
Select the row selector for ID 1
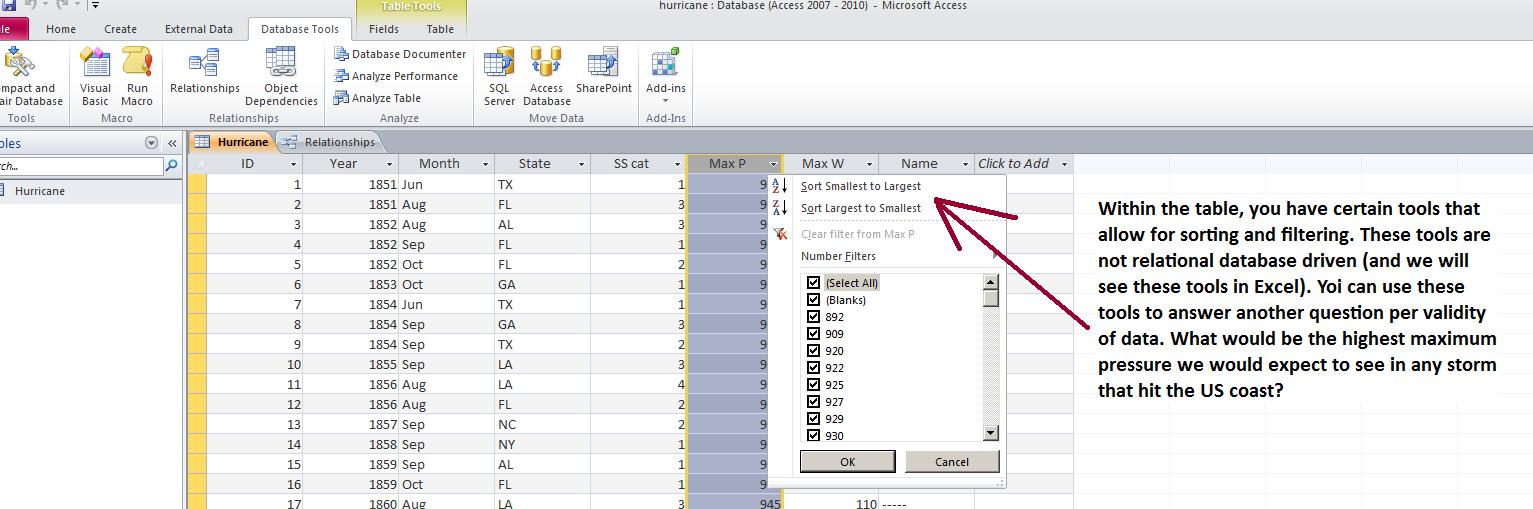tap(197, 184)
